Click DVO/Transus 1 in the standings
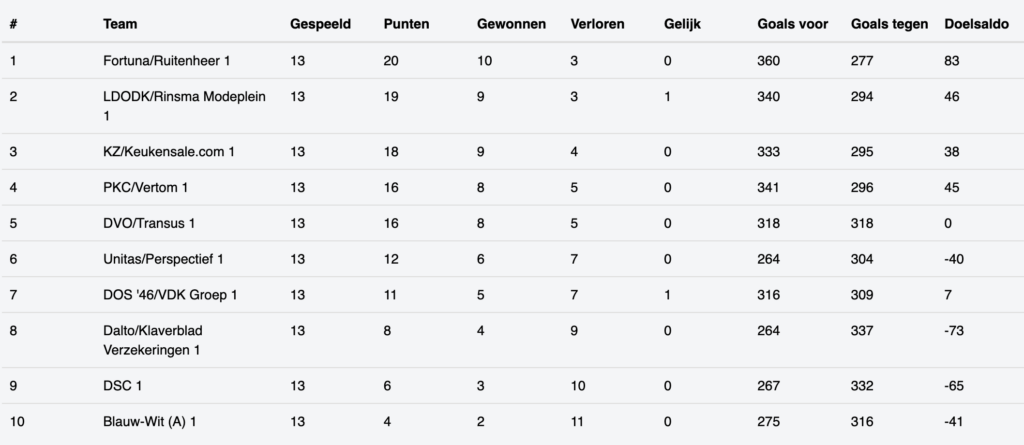The image size is (1024, 445). pyautogui.click(x=149, y=224)
